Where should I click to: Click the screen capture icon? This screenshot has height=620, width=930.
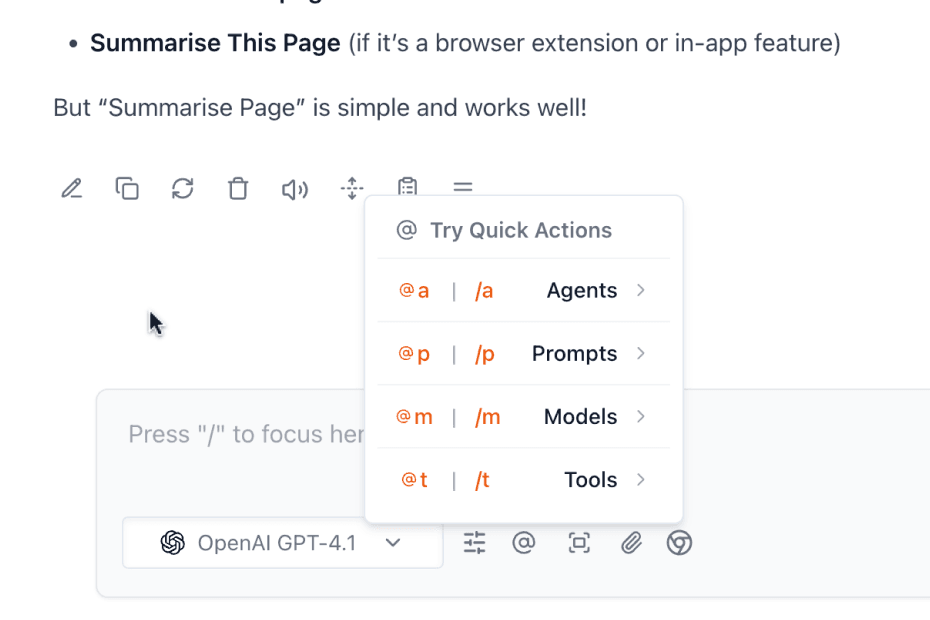point(579,543)
